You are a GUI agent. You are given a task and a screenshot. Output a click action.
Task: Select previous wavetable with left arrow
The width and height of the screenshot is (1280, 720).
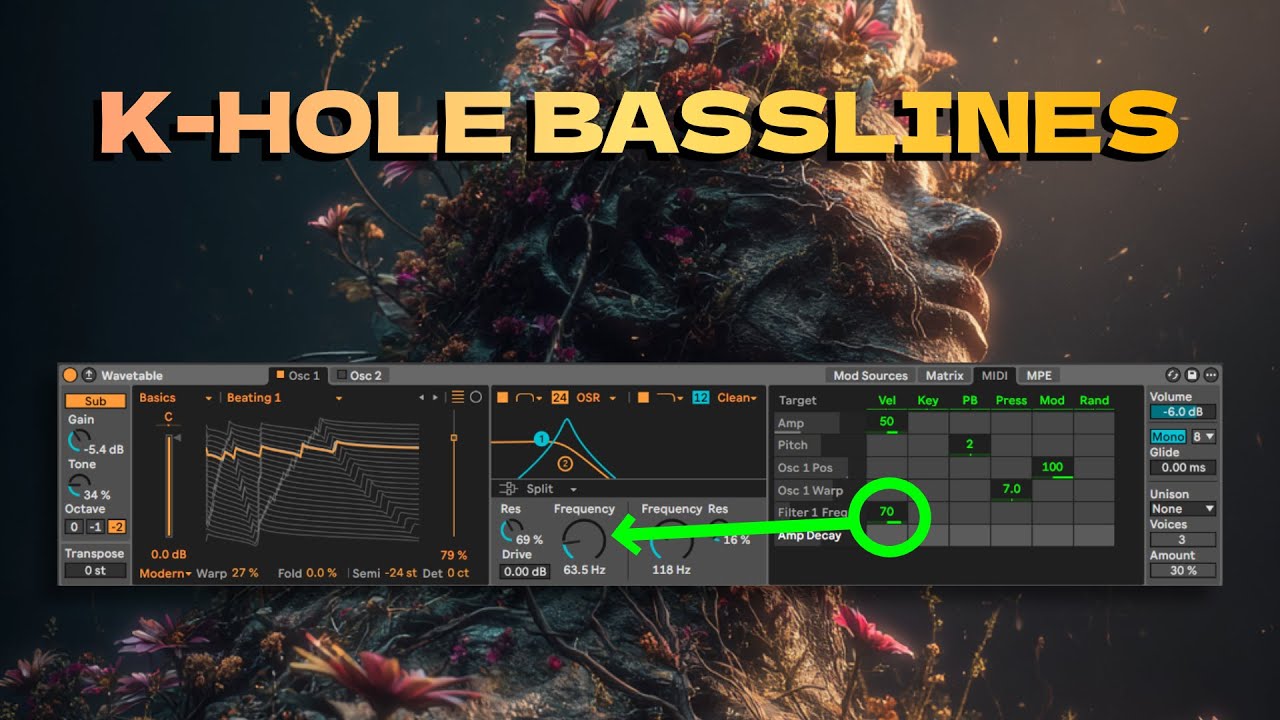tap(422, 398)
